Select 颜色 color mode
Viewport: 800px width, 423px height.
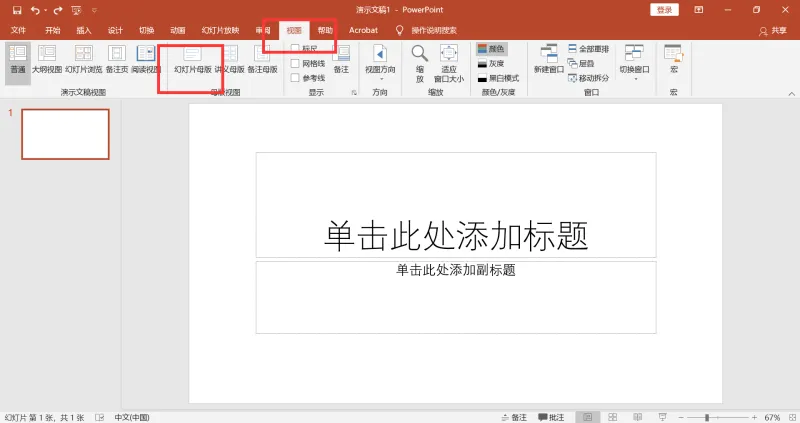(x=492, y=48)
